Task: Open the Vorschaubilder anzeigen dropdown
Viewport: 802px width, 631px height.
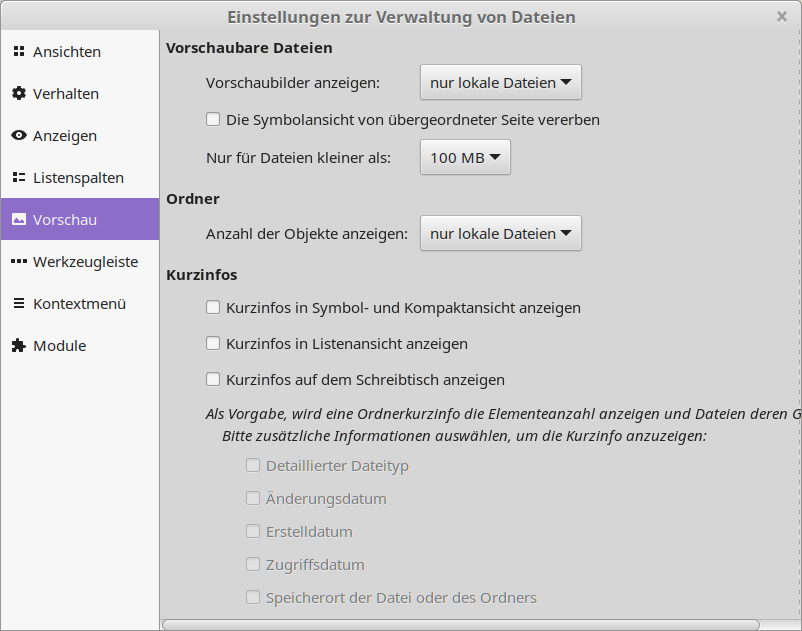Action: pos(500,83)
